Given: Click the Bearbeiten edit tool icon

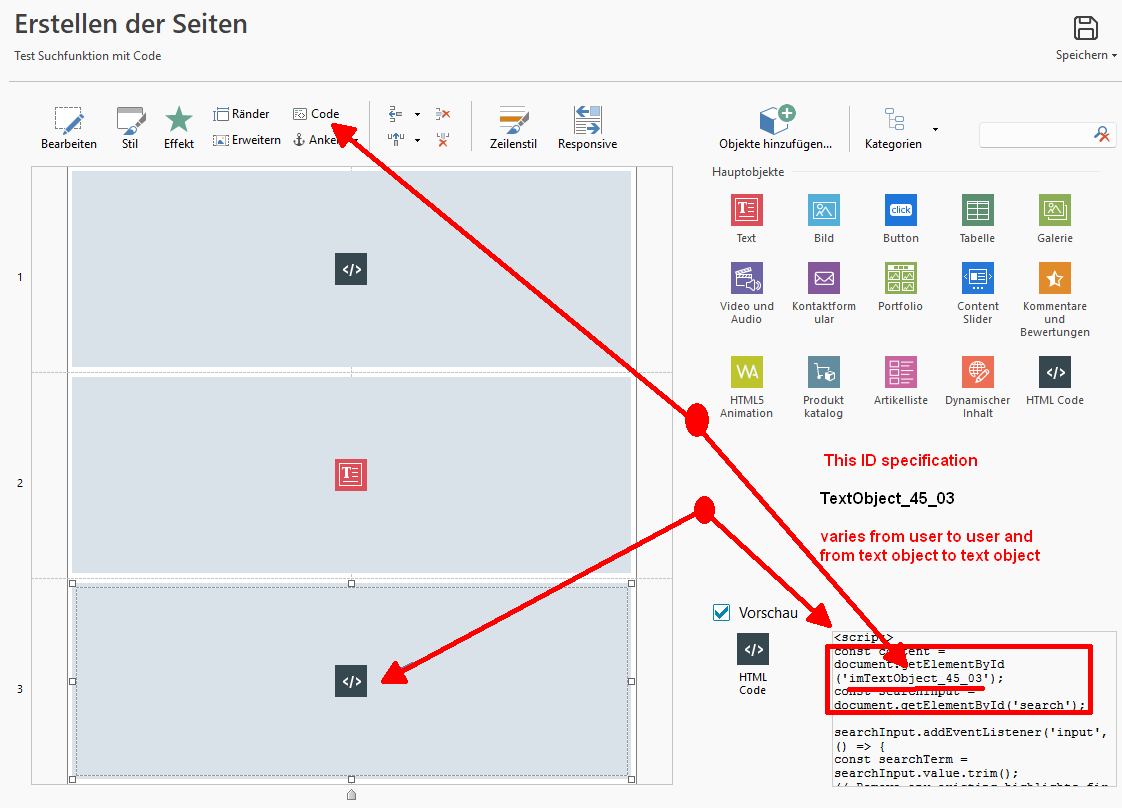Looking at the screenshot, I should [68, 121].
